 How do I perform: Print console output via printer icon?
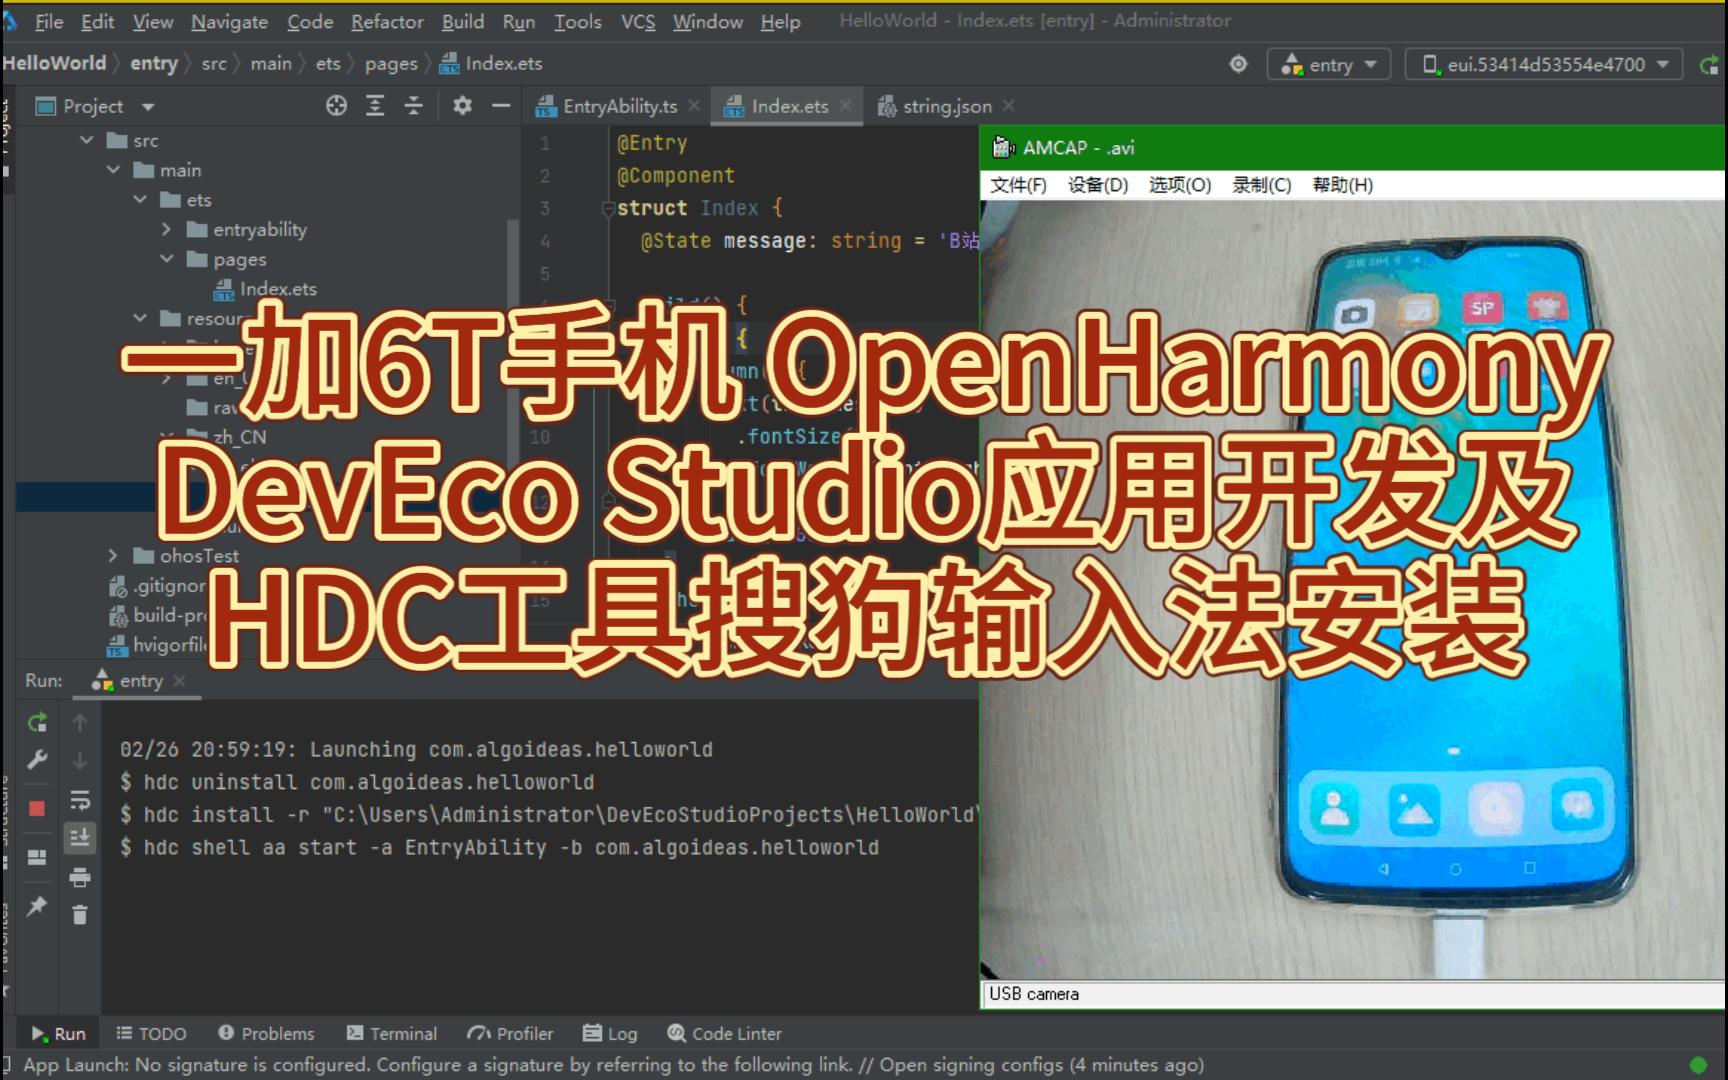(80, 878)
